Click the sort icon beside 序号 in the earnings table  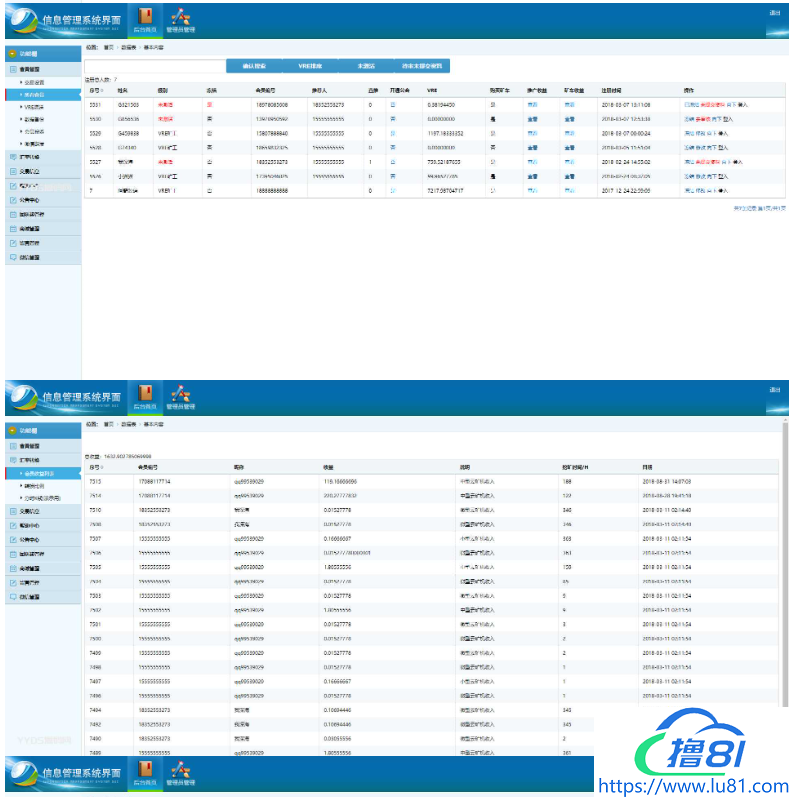point(102,467)
